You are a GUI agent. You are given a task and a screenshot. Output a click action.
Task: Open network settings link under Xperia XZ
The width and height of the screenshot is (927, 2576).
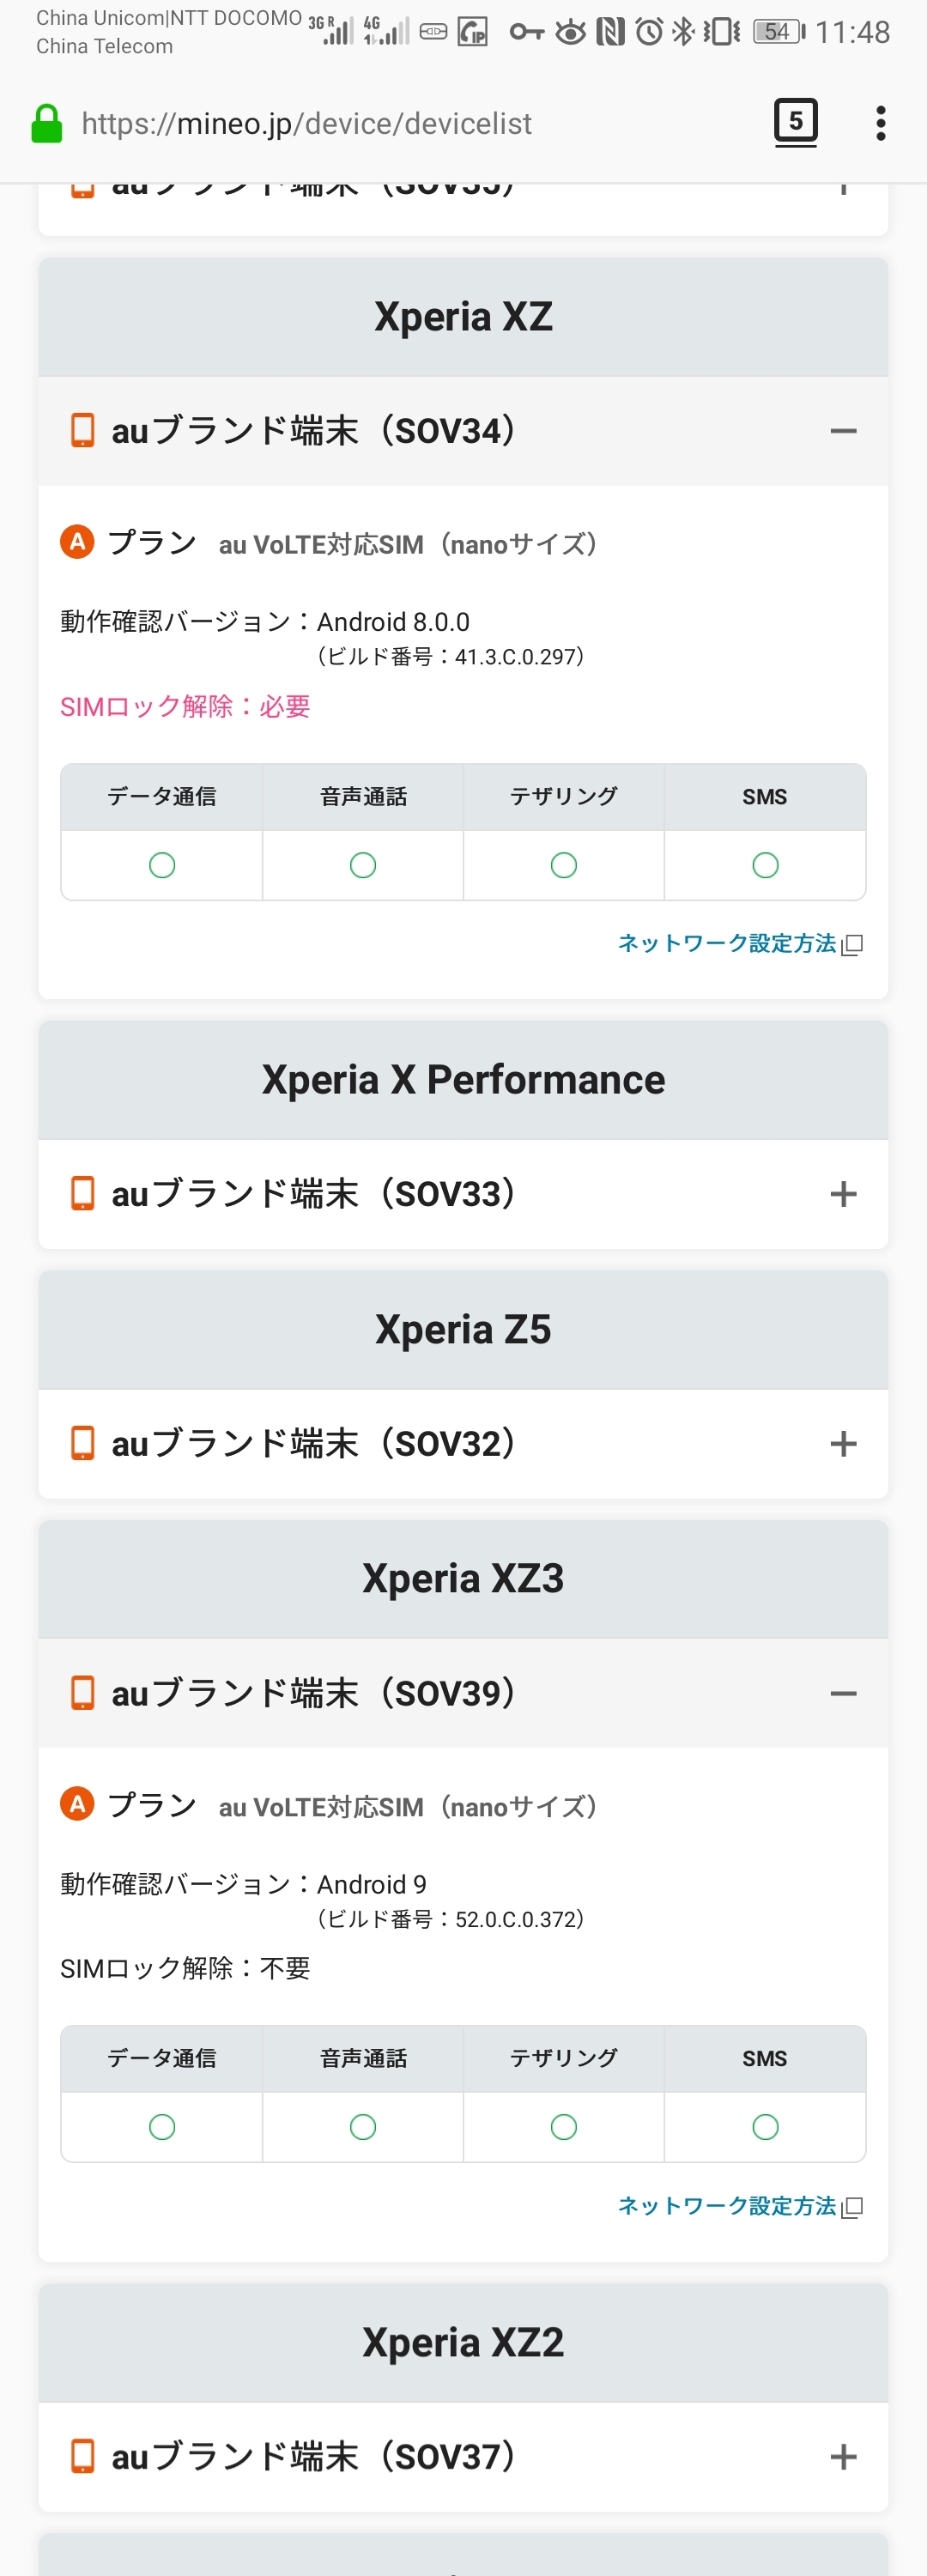739,943
